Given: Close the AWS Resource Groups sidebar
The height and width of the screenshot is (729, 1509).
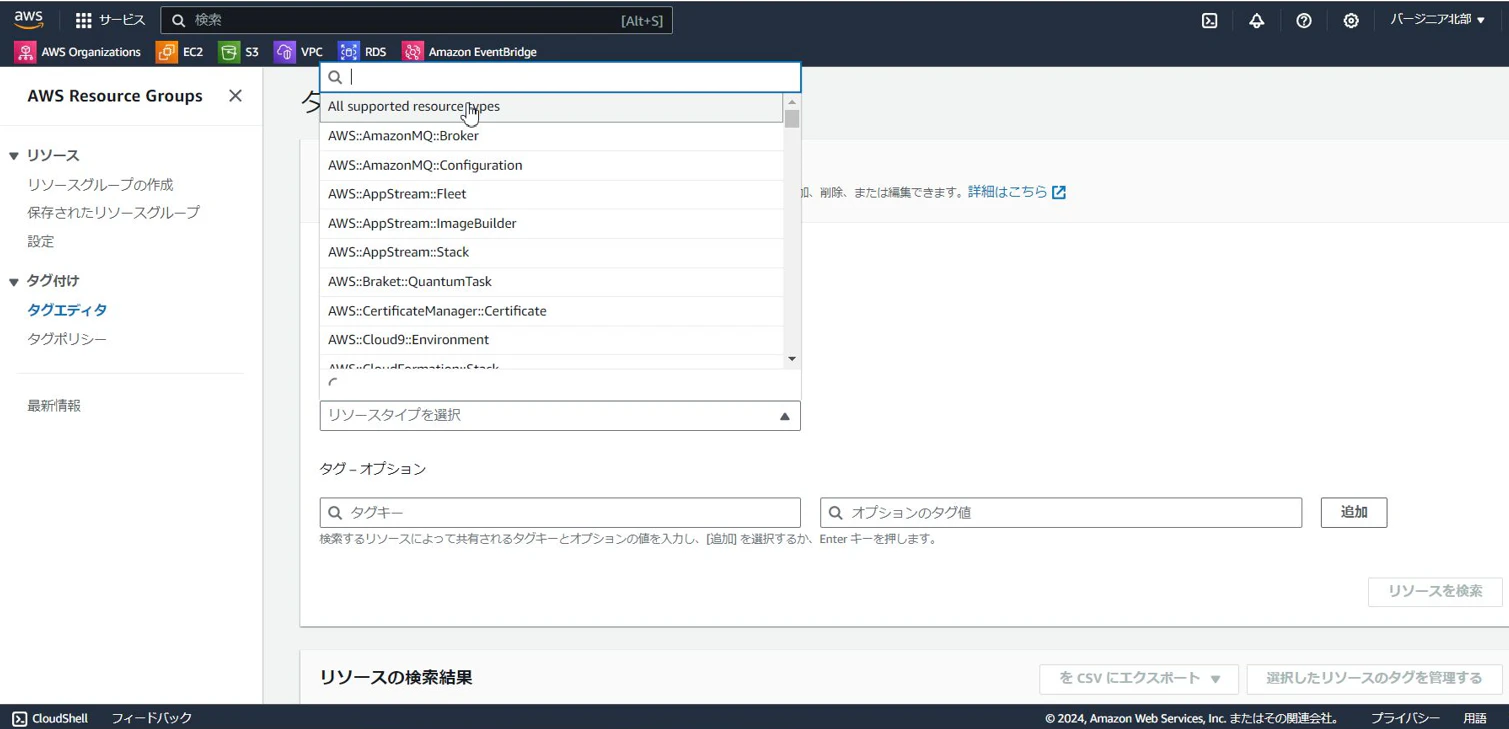Looking at the screenshot, I should point(235,96).
